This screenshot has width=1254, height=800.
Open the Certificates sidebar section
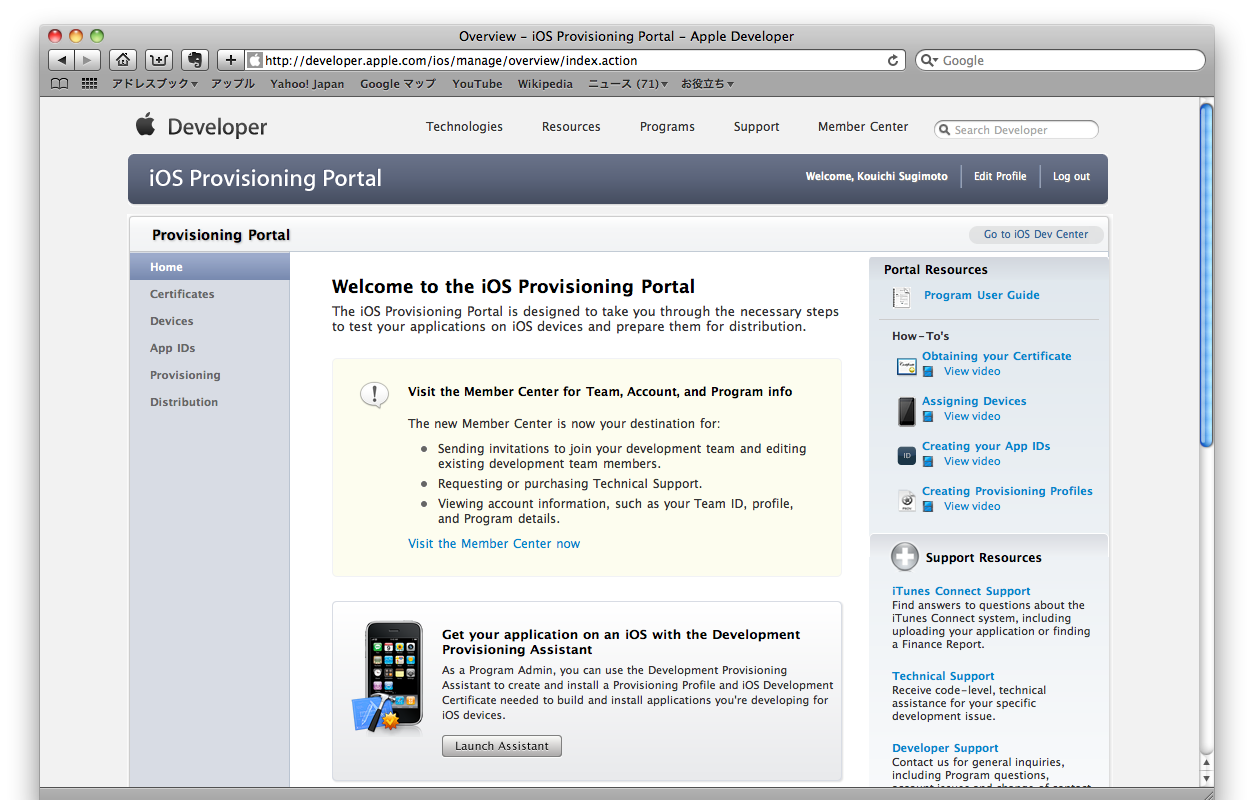pyautogui.click(x=182, y=294)
